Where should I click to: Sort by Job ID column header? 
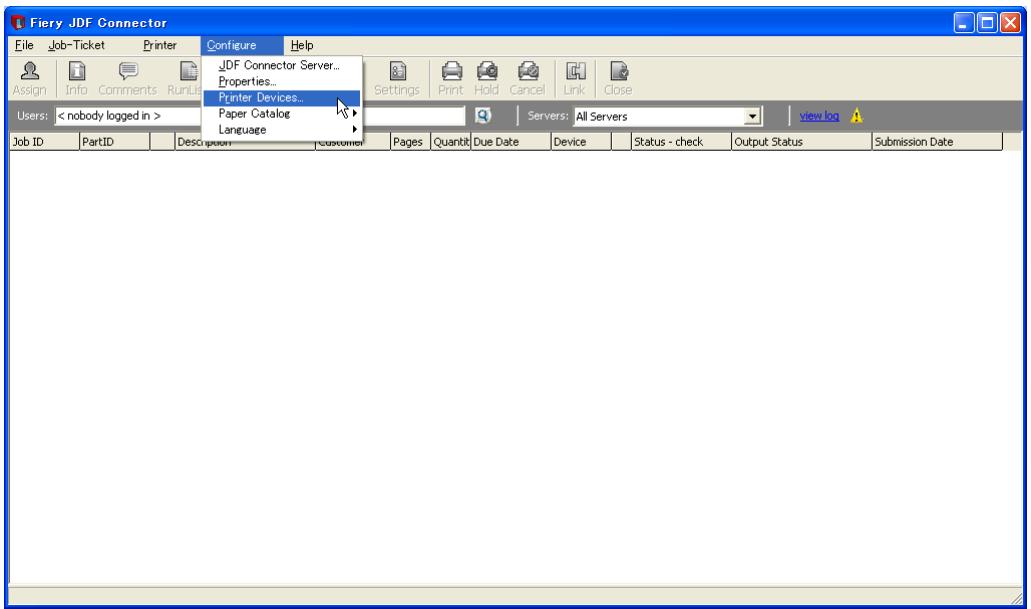click(x=44, y=142)
